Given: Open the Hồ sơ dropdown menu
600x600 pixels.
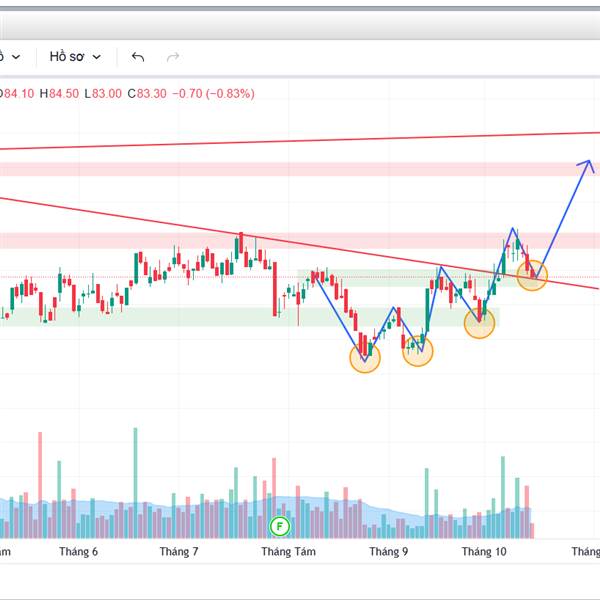Looking at the screenshot, I should 75,57.
